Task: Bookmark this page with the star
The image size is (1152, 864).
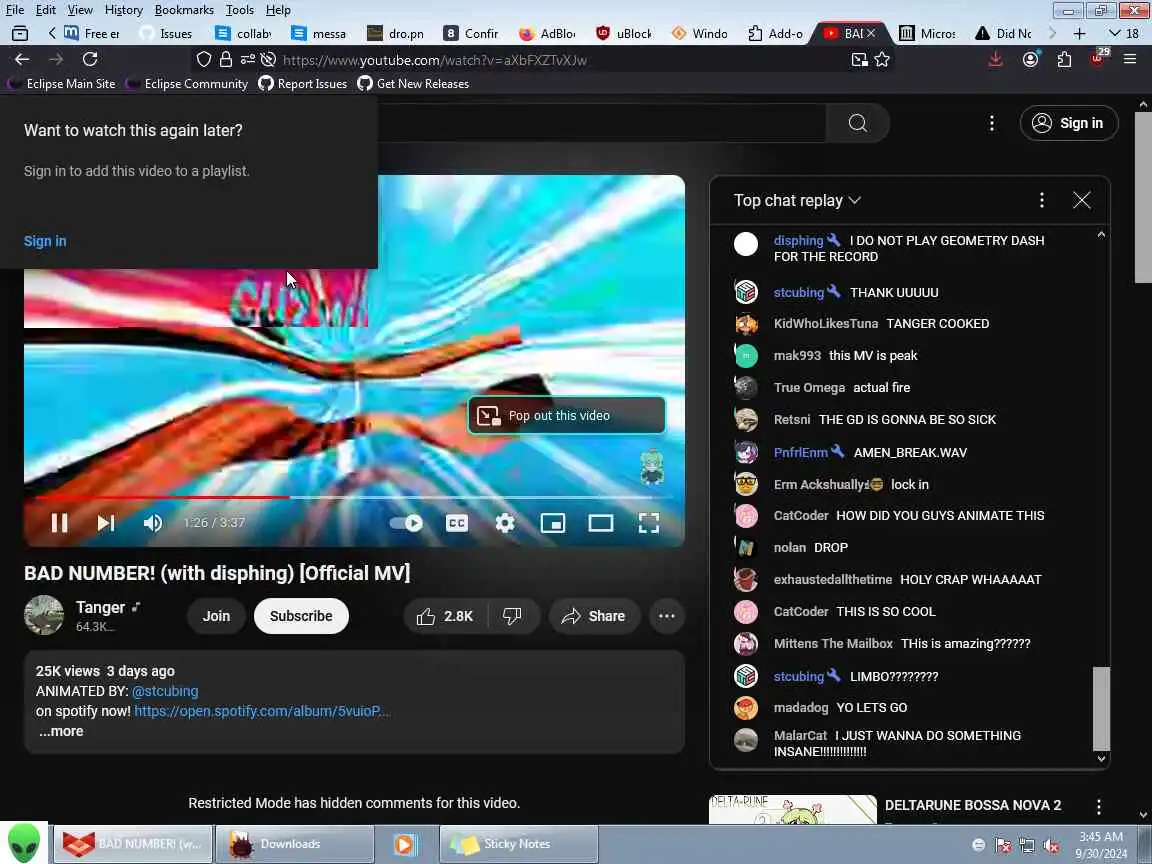Action: pyautogui.click(x=882, y=60)
